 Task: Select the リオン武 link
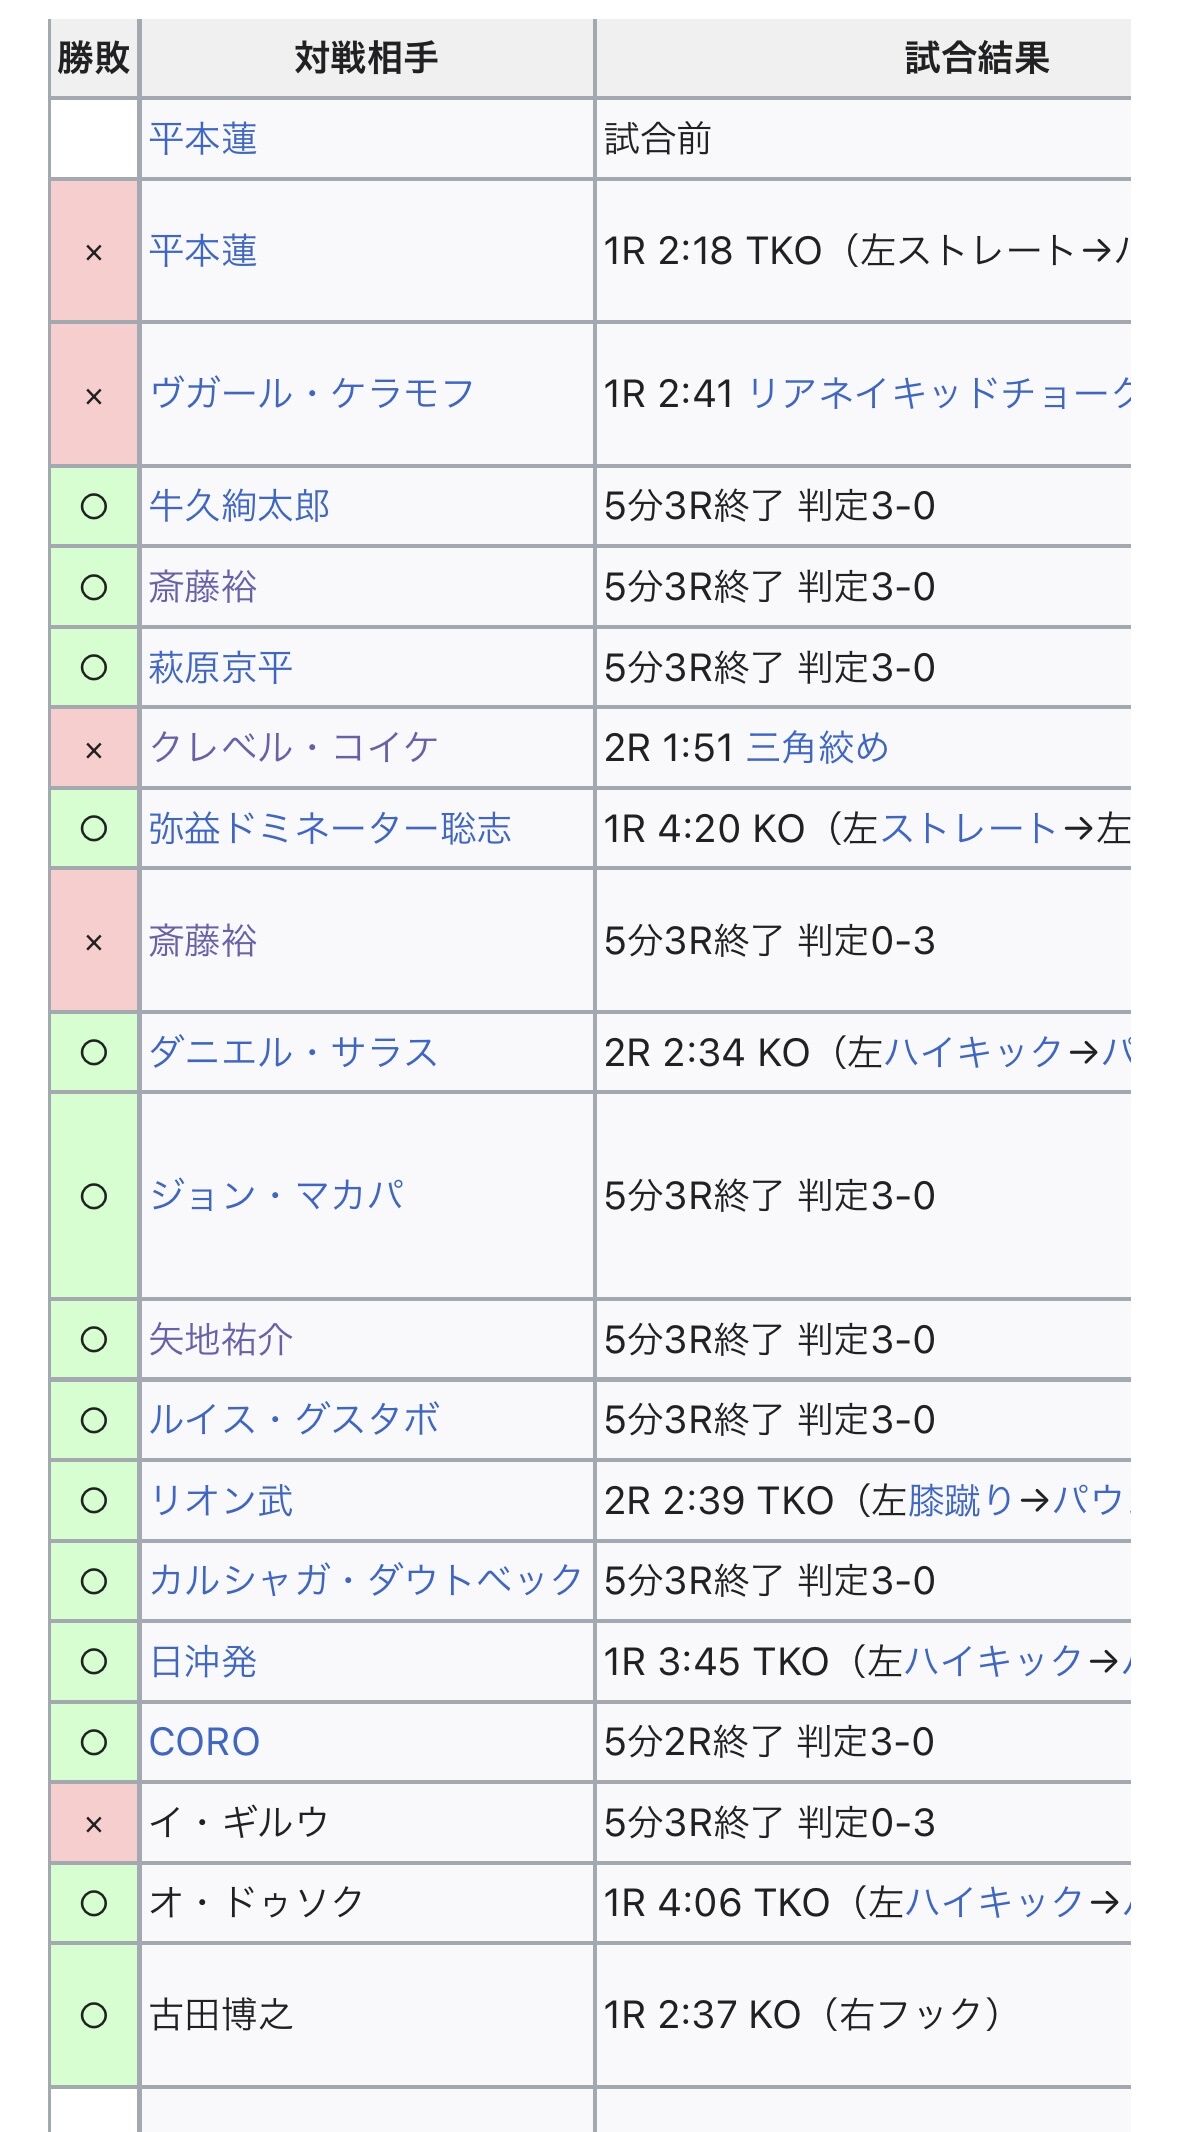coord(221,1501)
